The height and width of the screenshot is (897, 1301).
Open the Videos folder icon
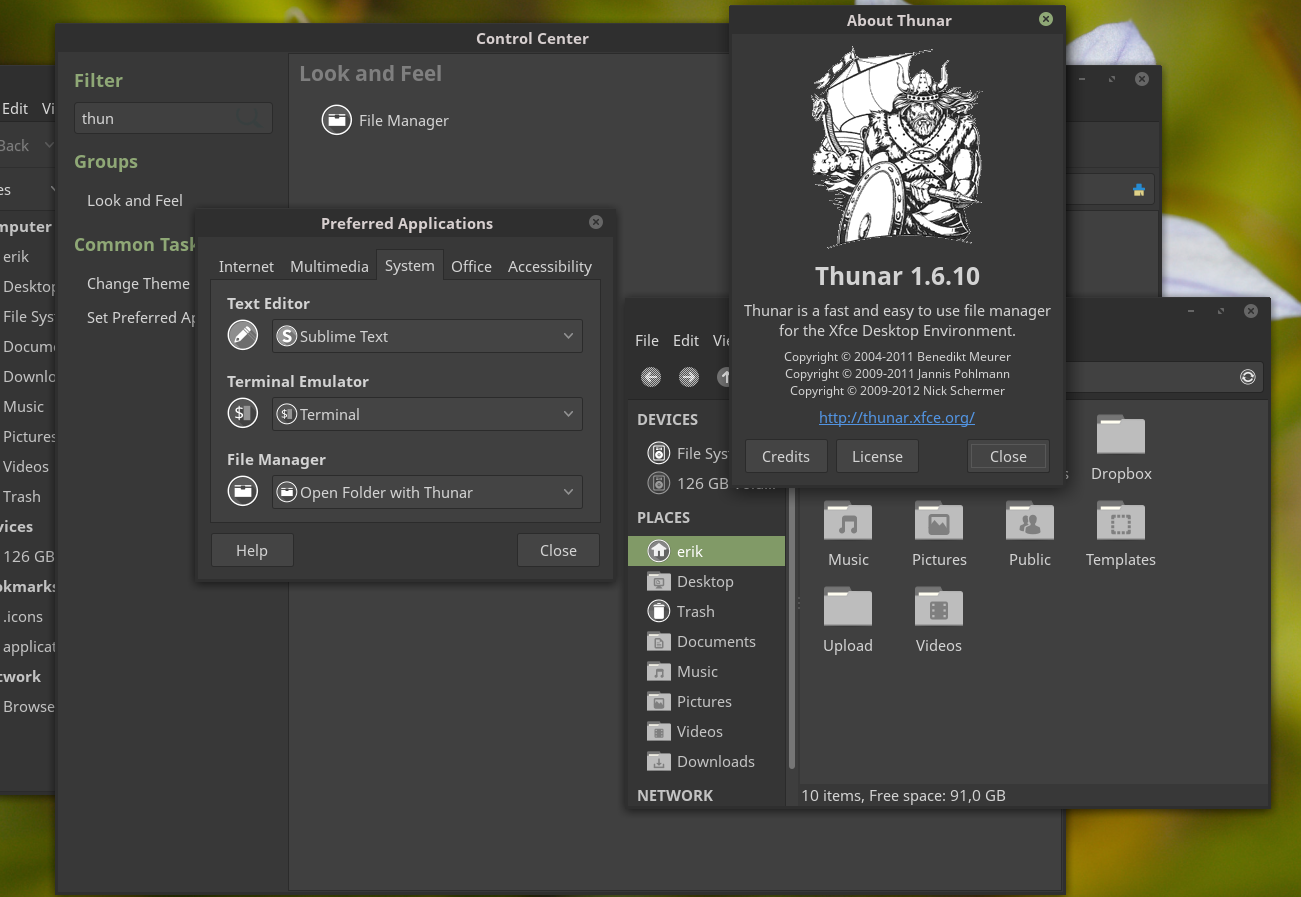point(939,608)
